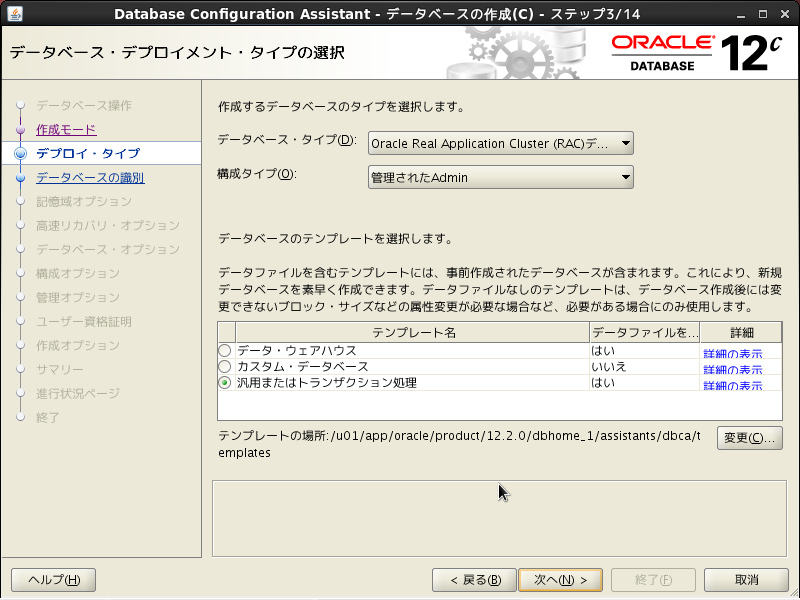
Task: Select the デプロイ・タイプ step in sidebar
Action: click(88, 154)
